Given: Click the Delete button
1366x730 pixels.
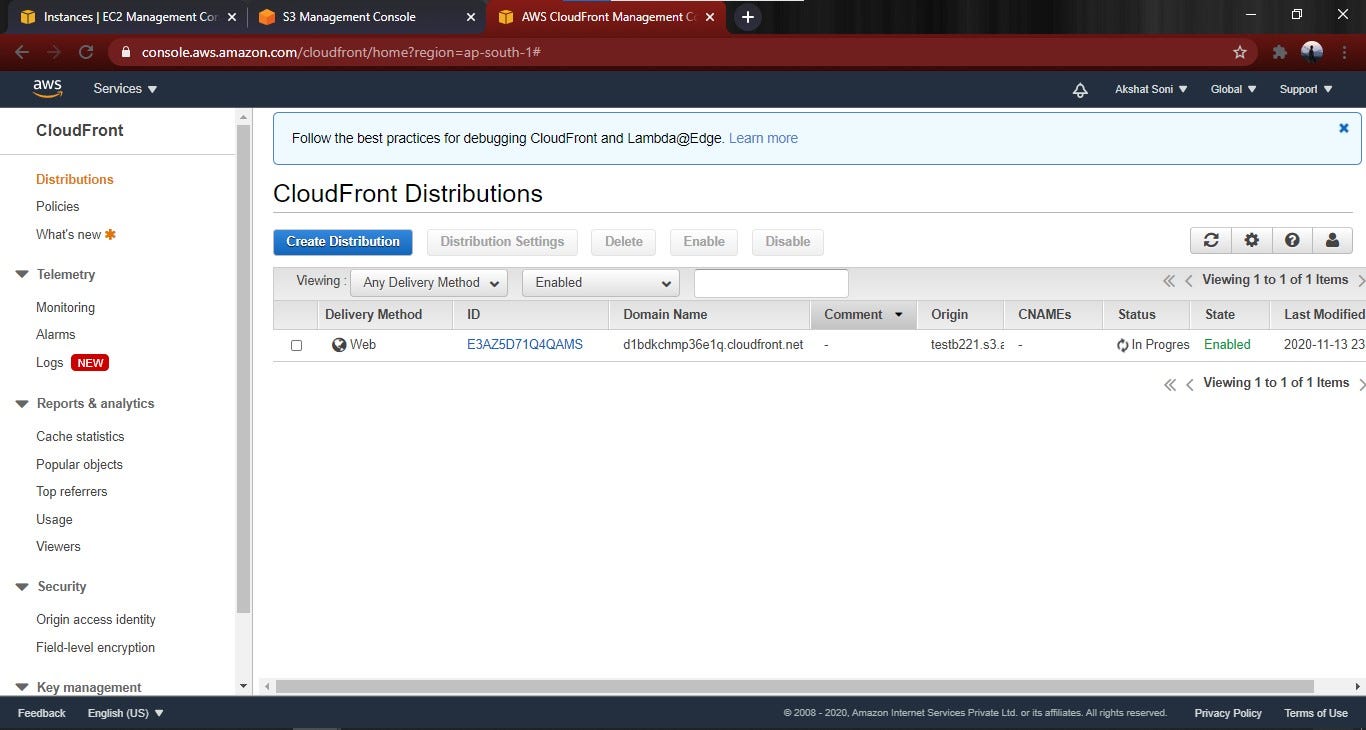Looking at the screenshot, I should tap(624, 241).
